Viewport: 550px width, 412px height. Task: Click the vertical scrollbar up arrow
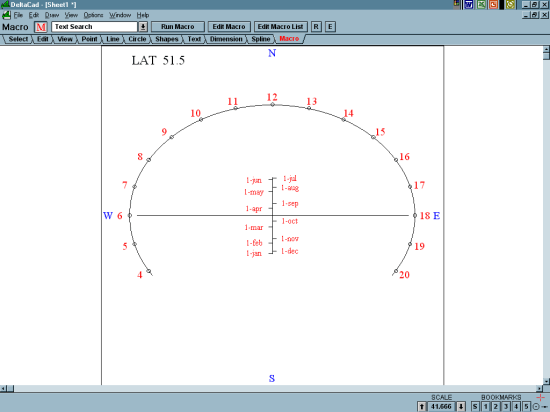coord(546,49)
